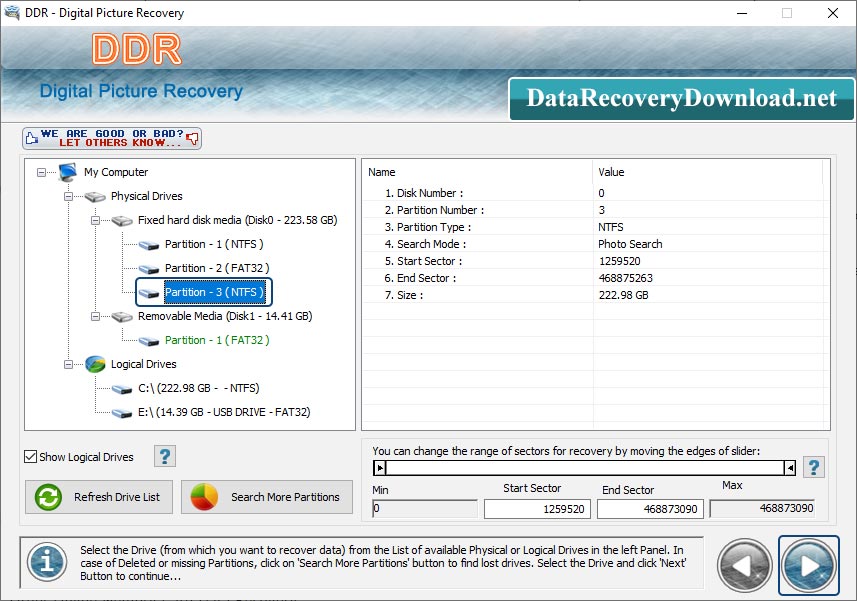The width and height of the screenshot is (857, 601).
Task: Click the Removable Media drive icon
Action: 122,317
